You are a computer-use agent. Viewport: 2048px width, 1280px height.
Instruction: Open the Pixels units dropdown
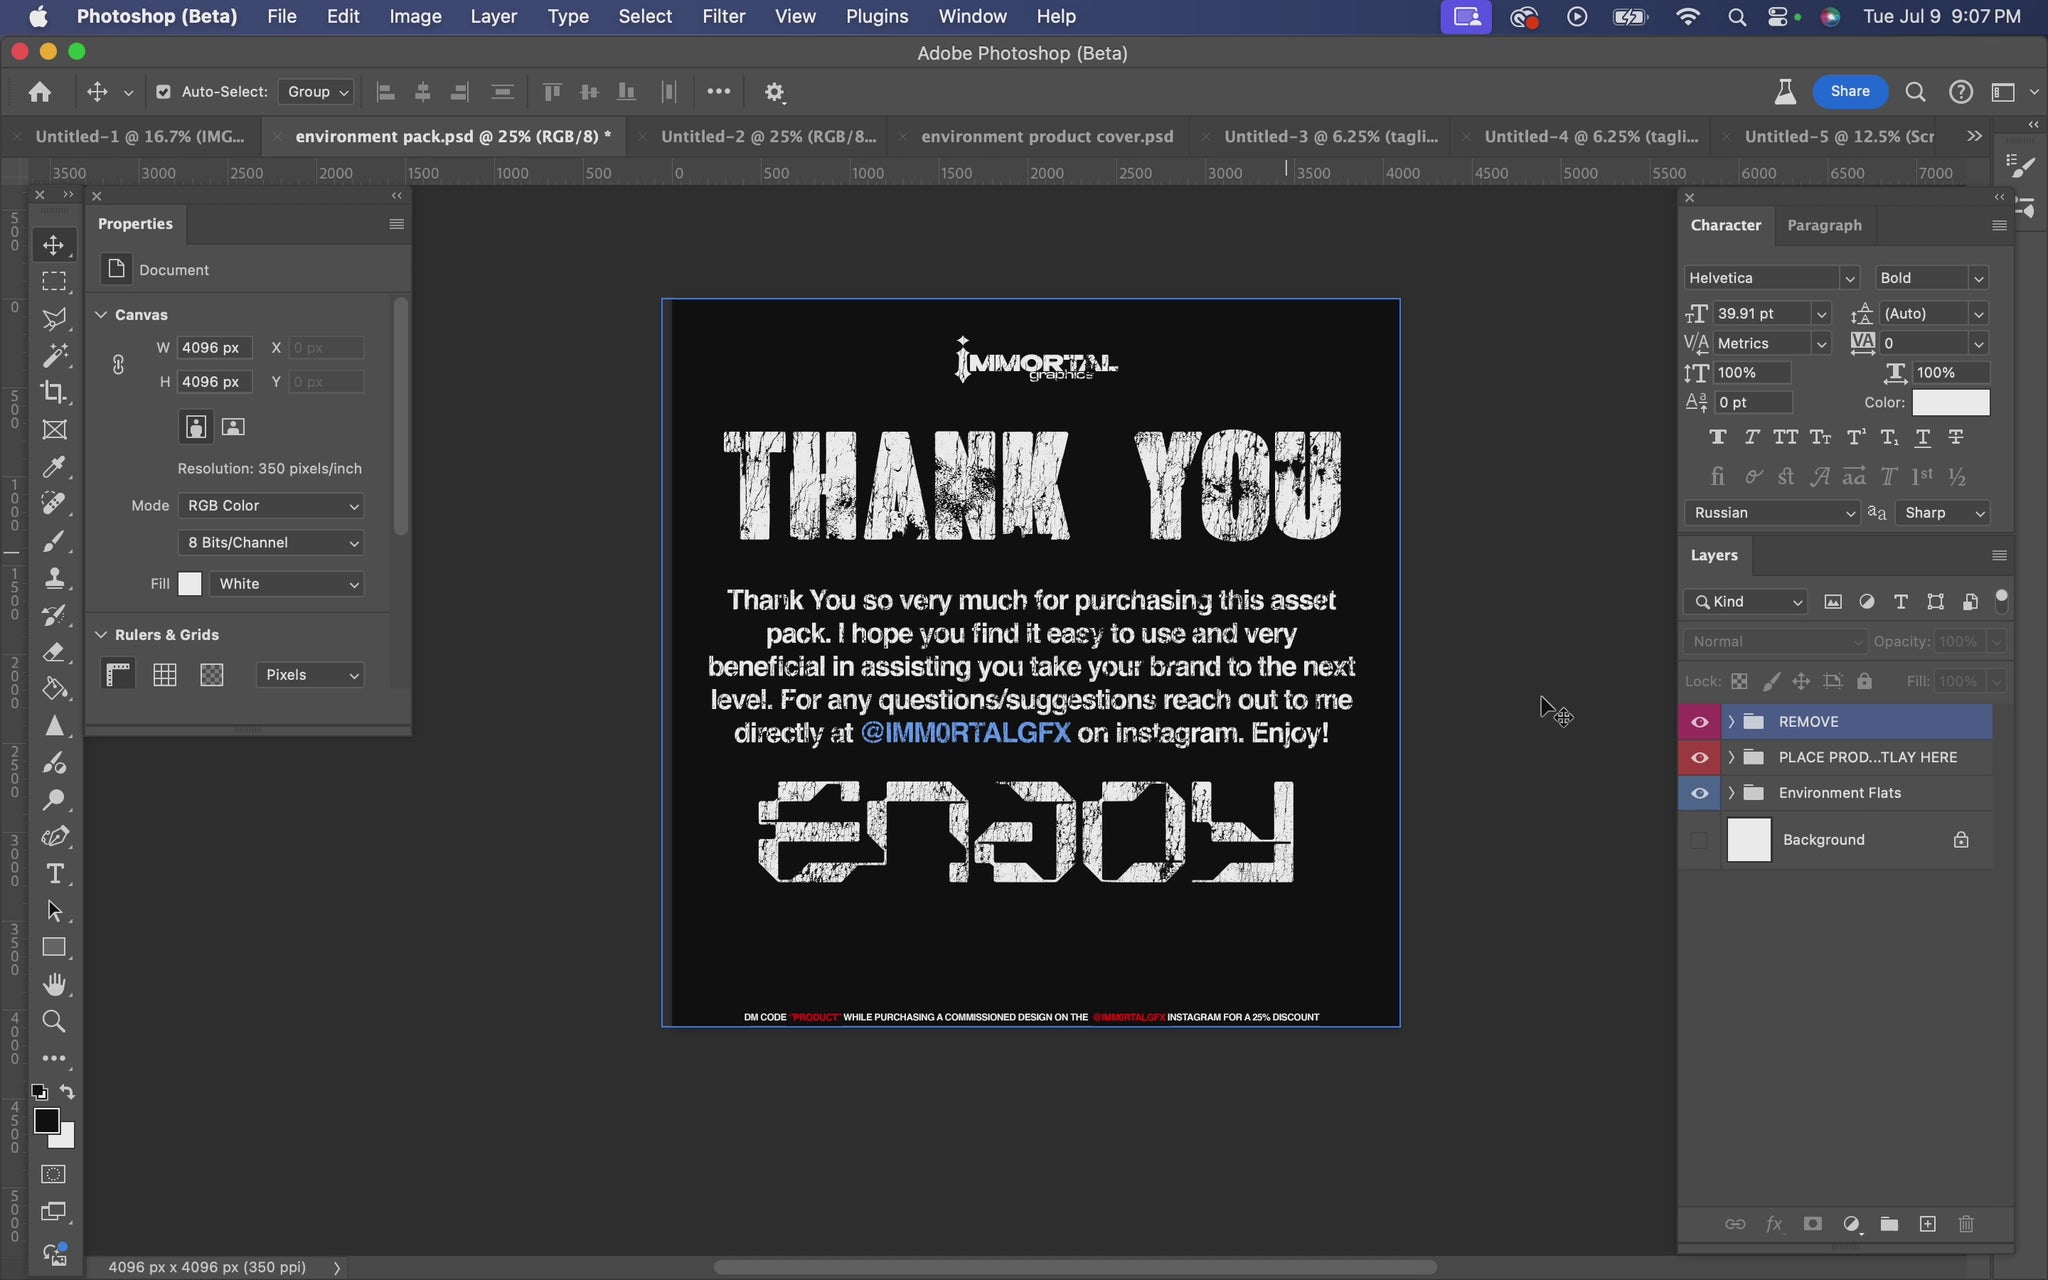click(x=310, y=675)
